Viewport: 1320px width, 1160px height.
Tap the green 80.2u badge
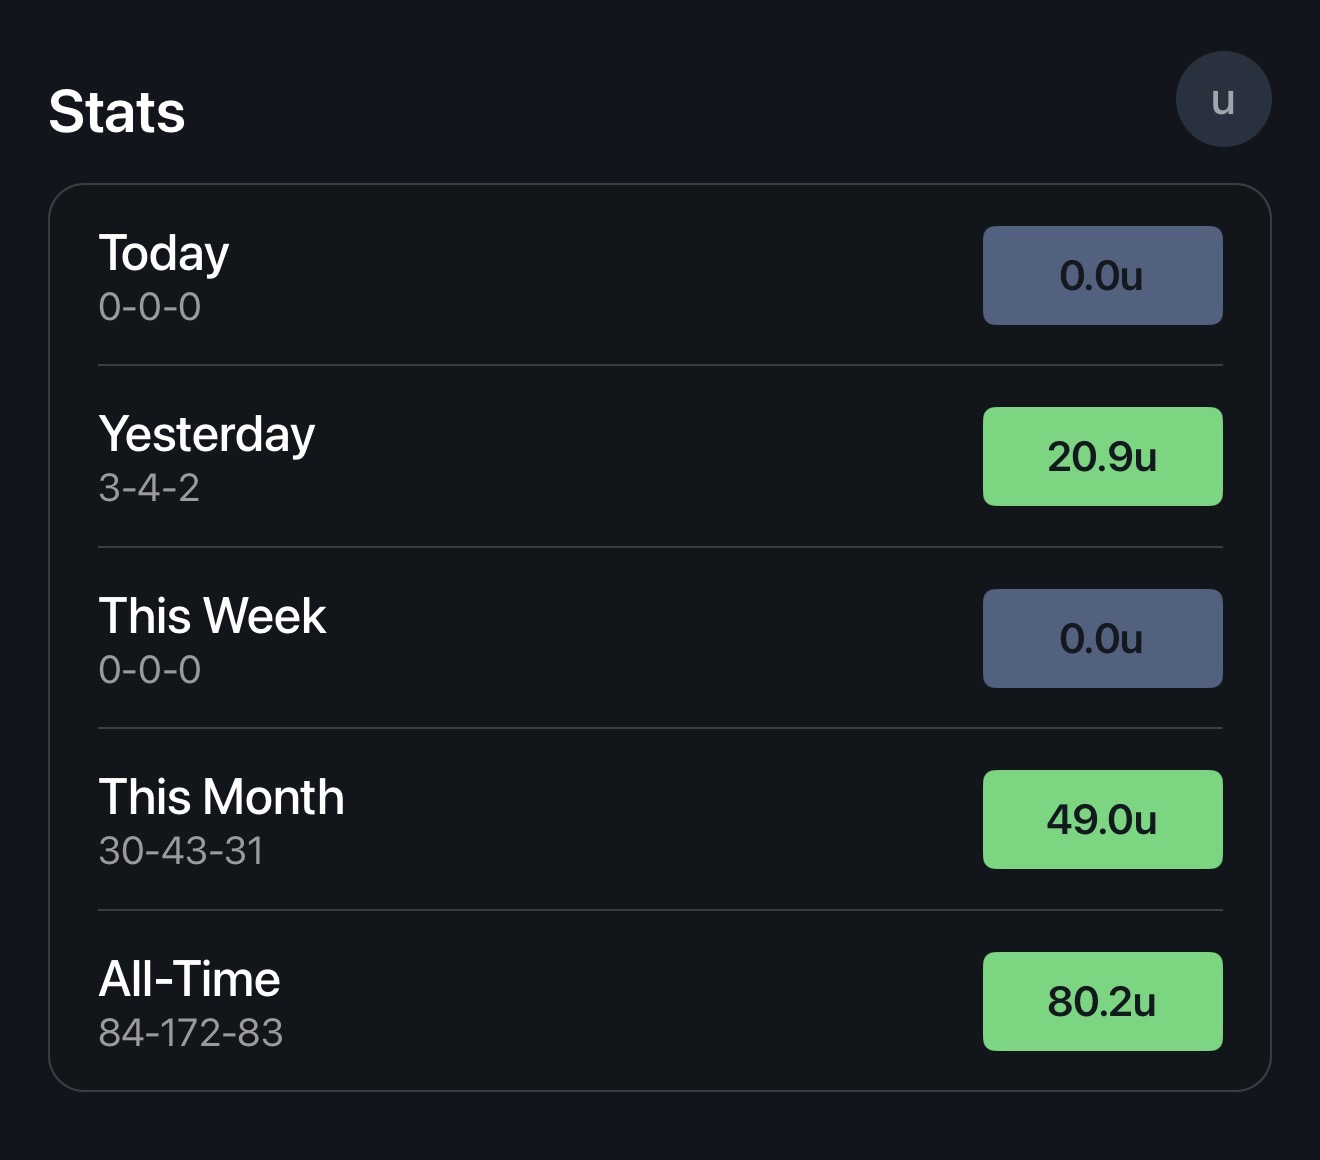(x=1102, y=1002)
